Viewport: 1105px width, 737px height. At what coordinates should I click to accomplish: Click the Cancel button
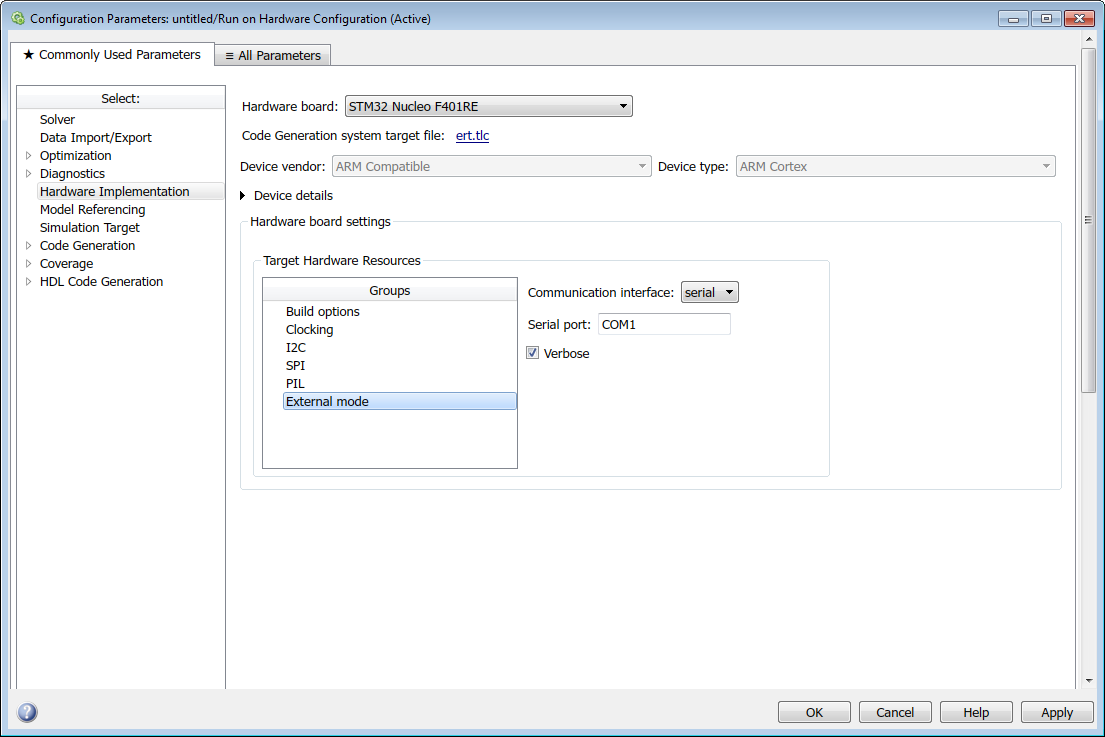(x=895, y=712)
